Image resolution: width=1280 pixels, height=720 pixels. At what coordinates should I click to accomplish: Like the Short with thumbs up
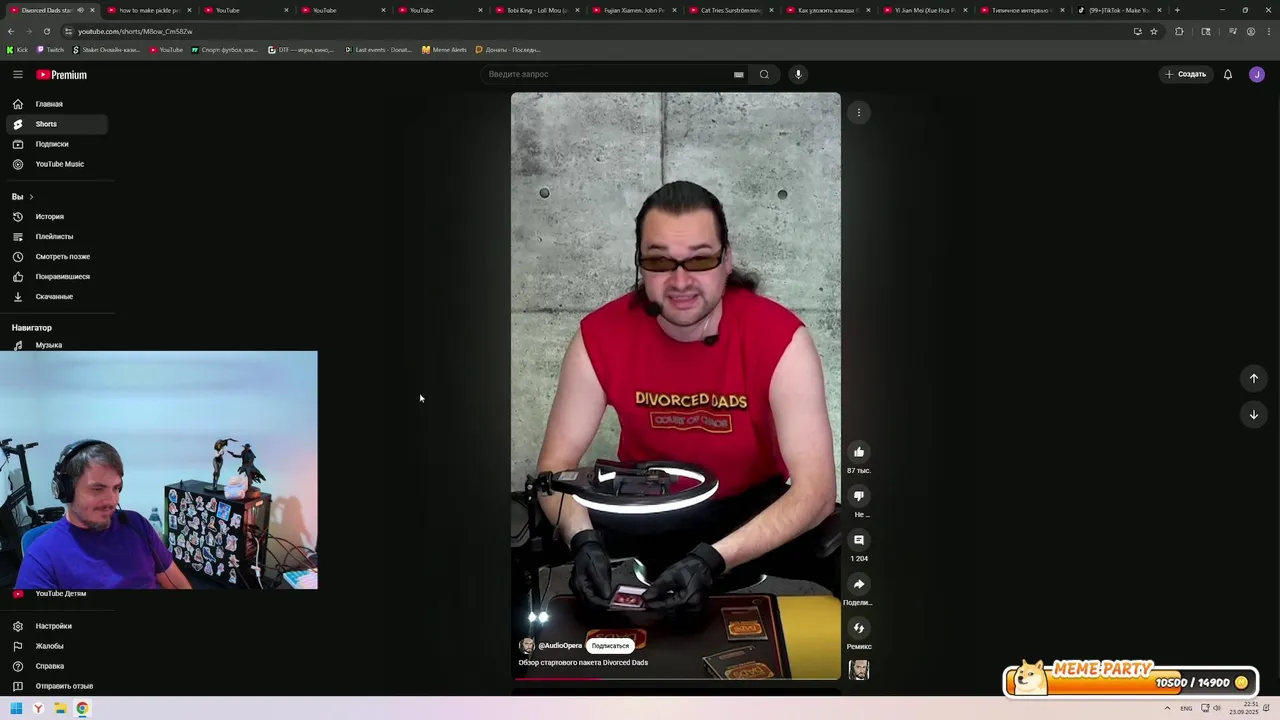[x=859, y=452]
